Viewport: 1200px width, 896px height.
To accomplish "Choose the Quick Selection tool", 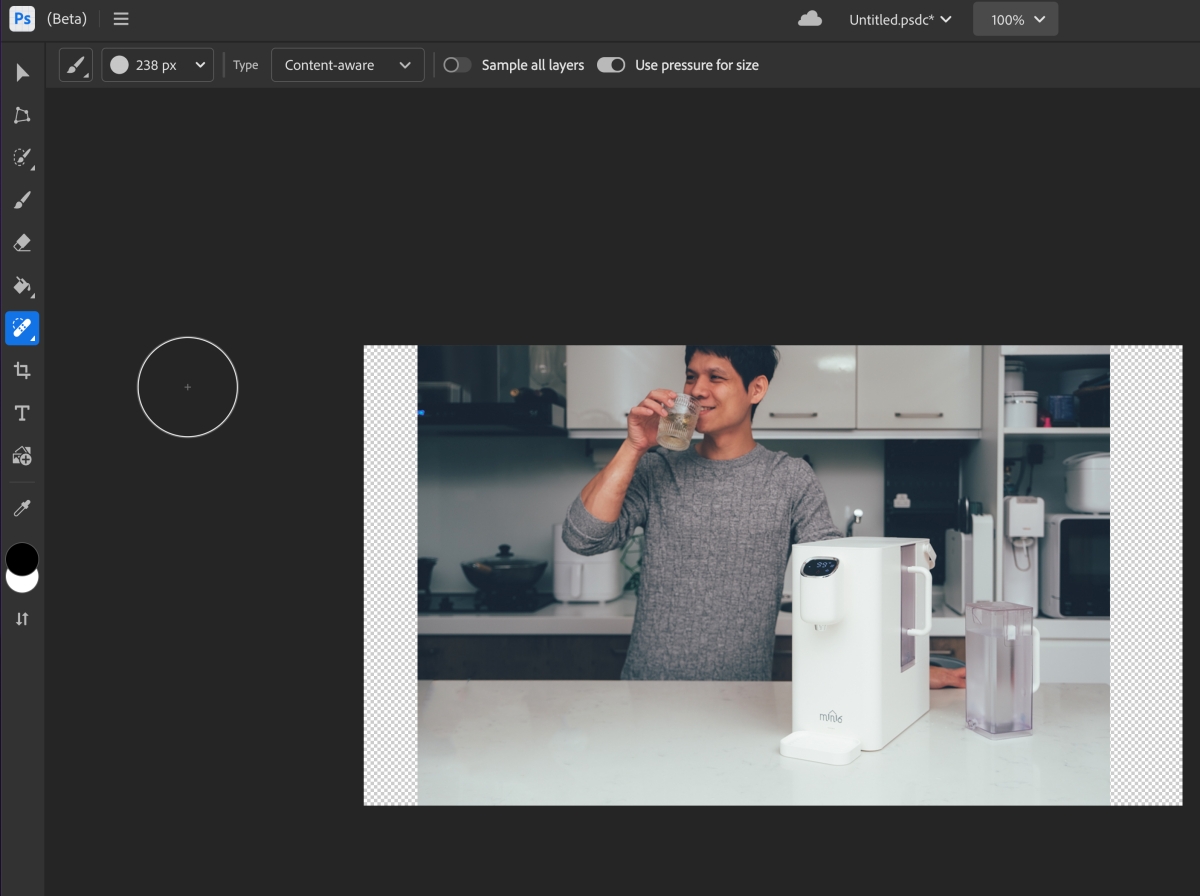I will 22,158.
